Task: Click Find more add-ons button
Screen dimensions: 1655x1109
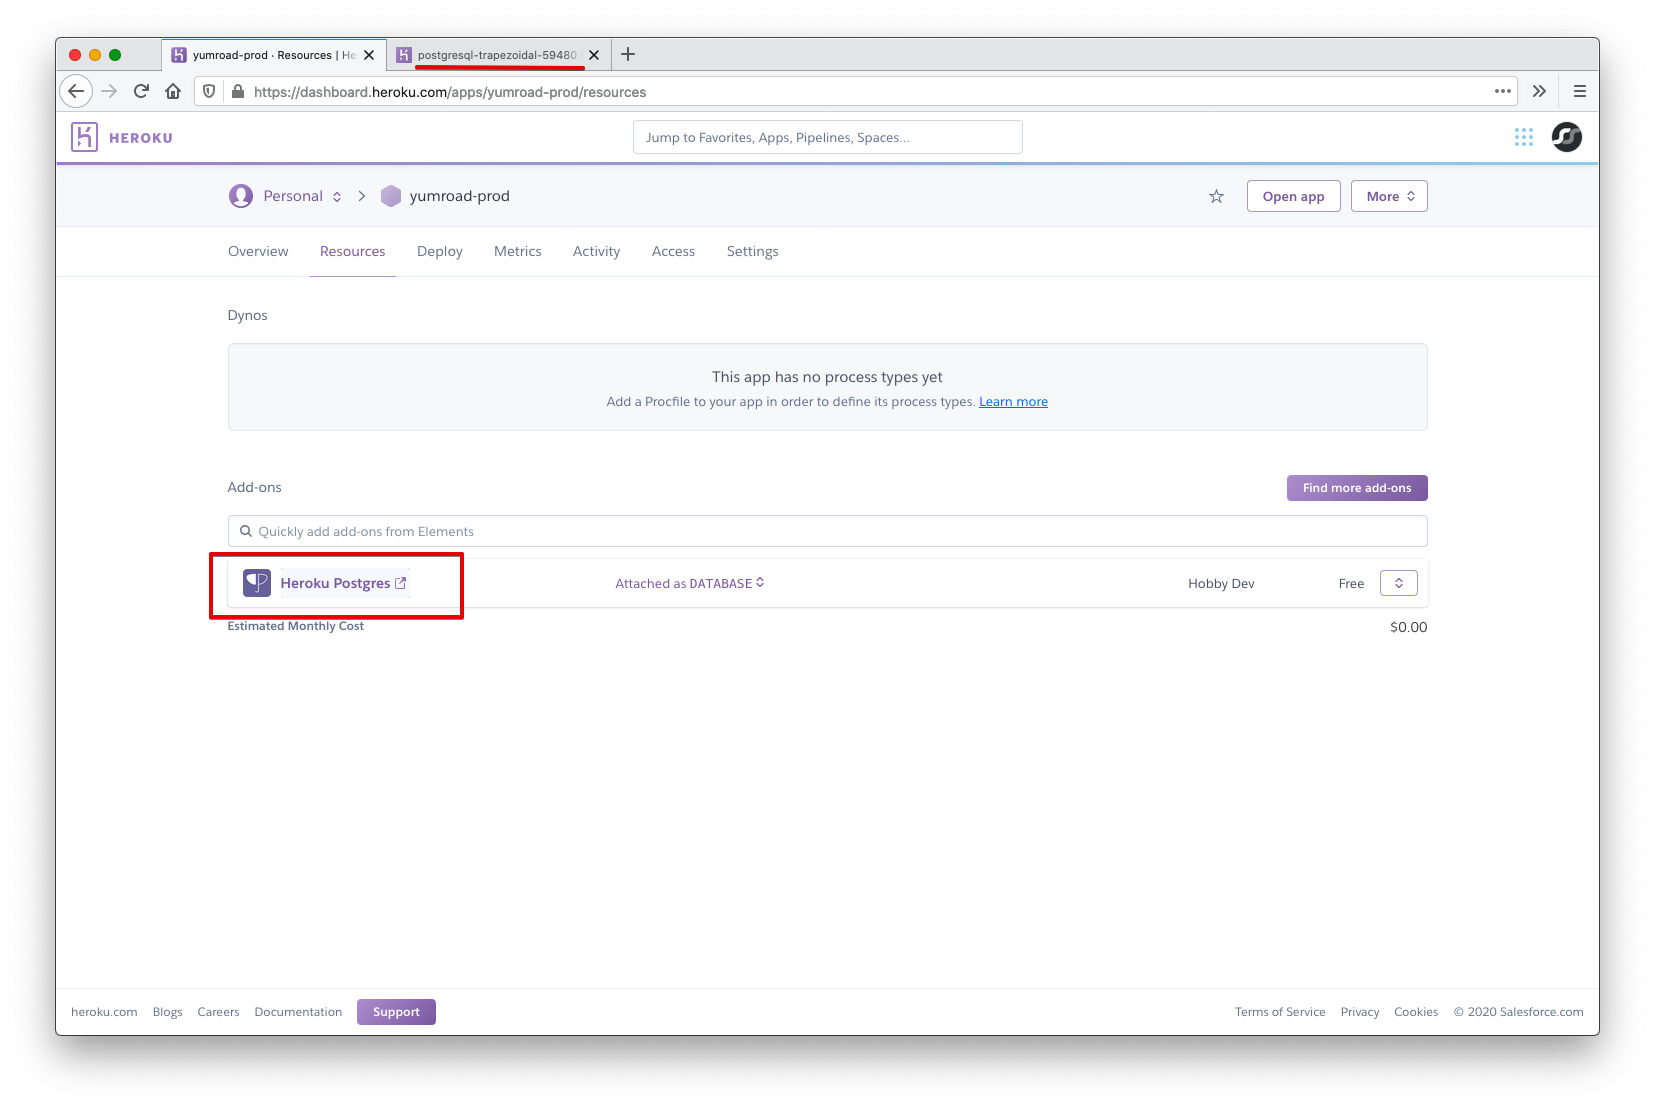Action: click(x=1357, y=488)
